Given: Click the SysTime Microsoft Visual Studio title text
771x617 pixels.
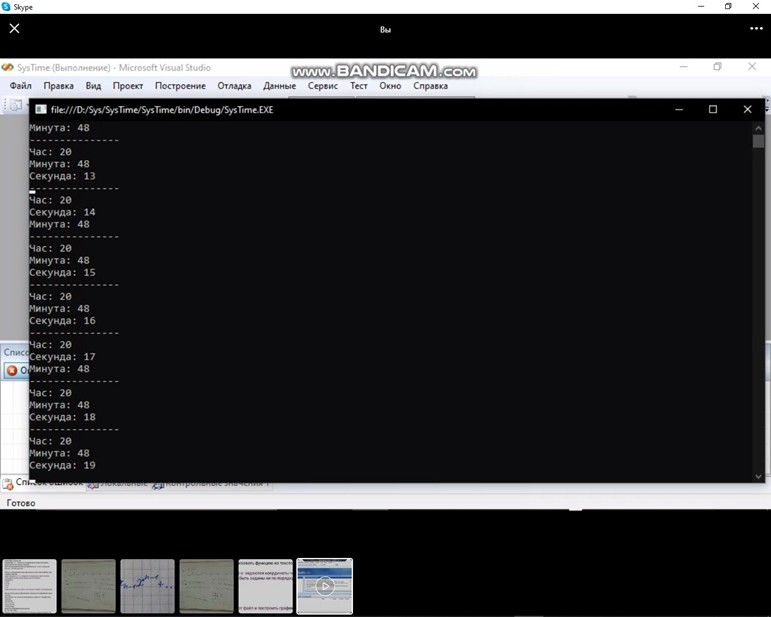Looking at the screenshot, I should 114,67.
